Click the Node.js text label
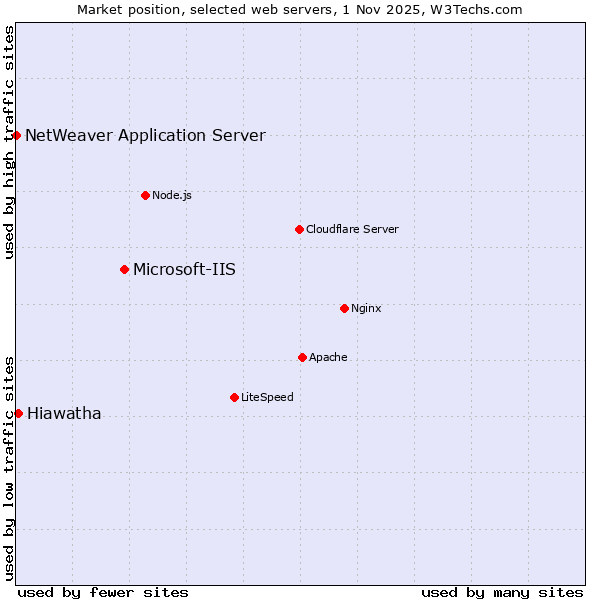The width and height of the screenshot is (600, 600). [172, 195]
